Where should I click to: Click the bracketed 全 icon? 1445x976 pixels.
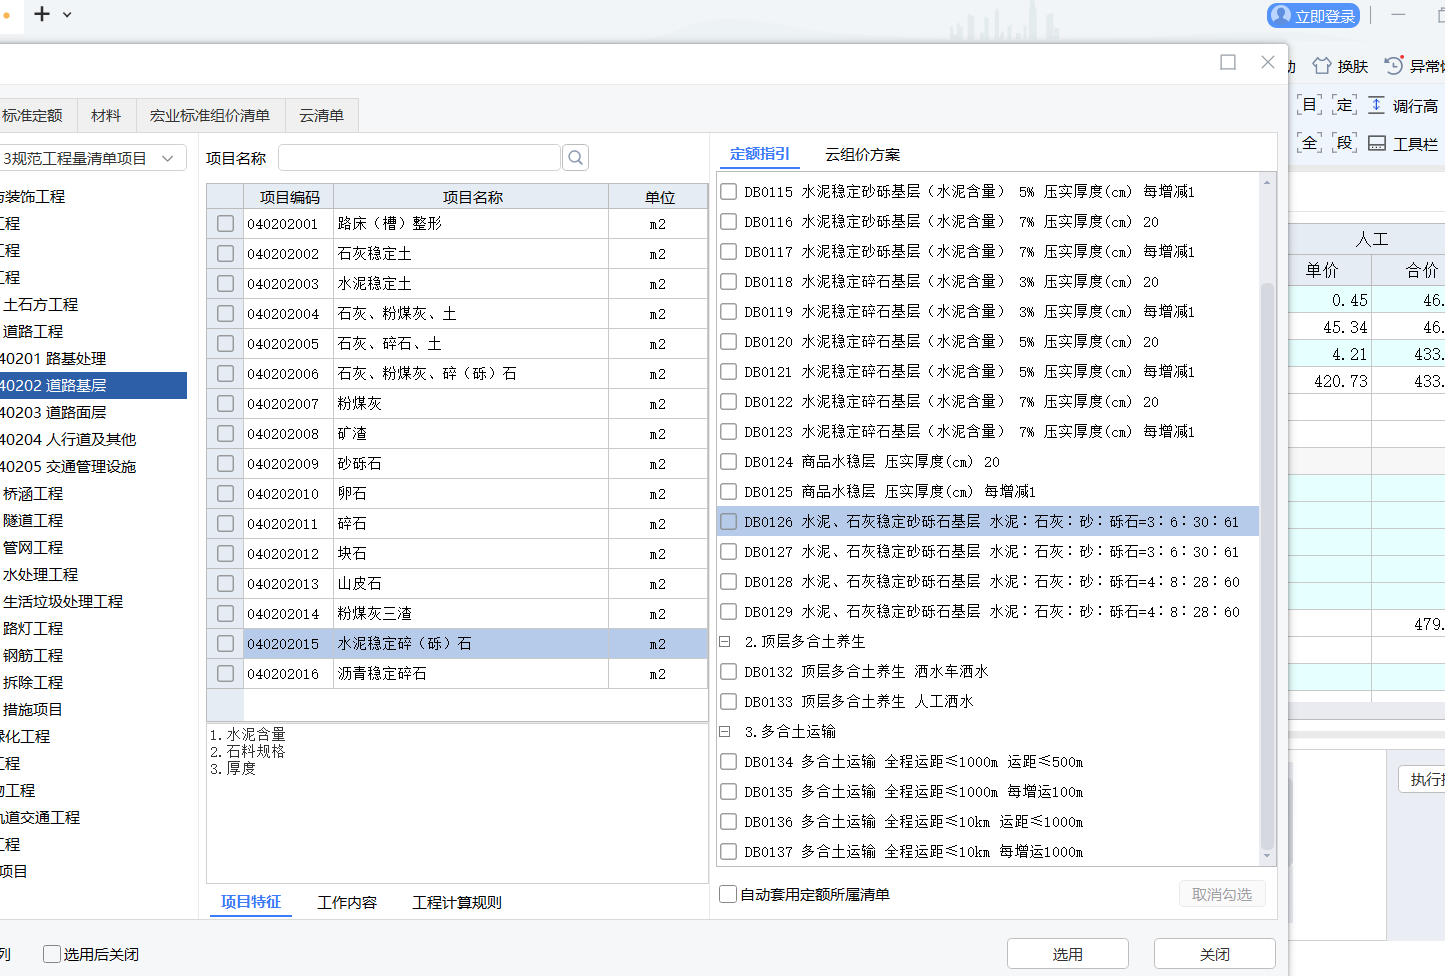point(1309,143)
